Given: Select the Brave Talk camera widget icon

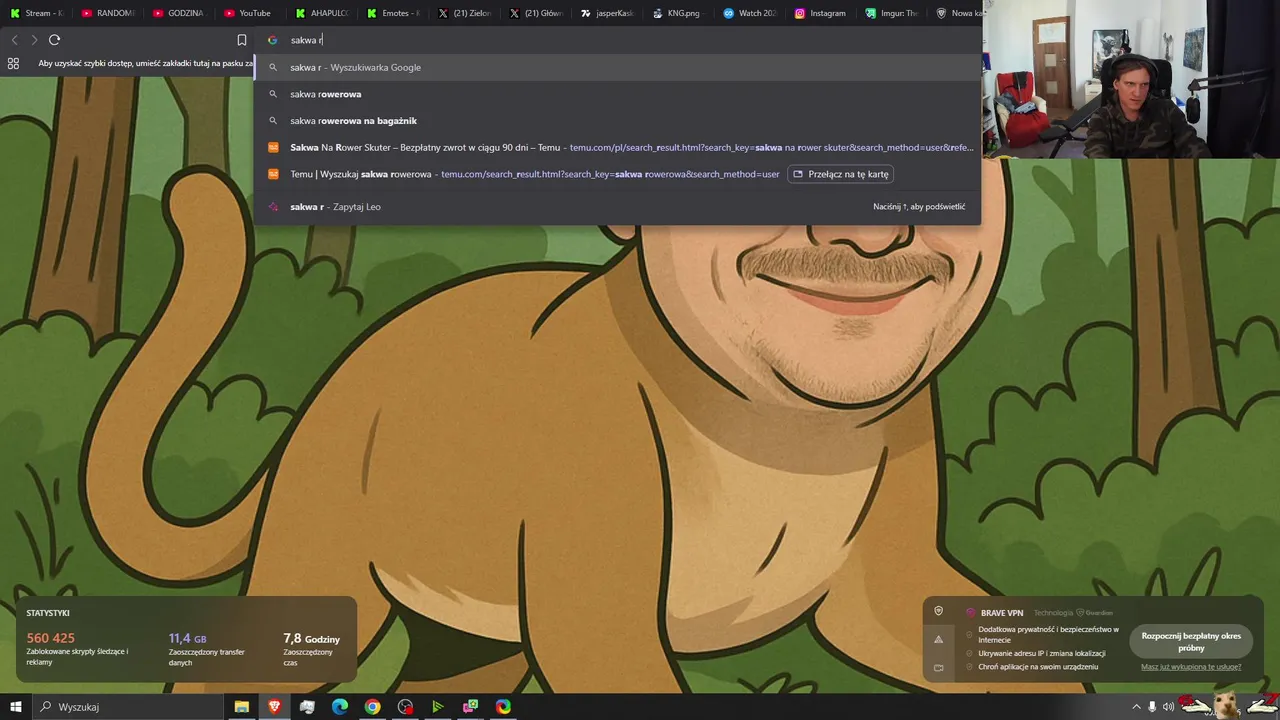Looking at the screenshot, I should 938,667.
